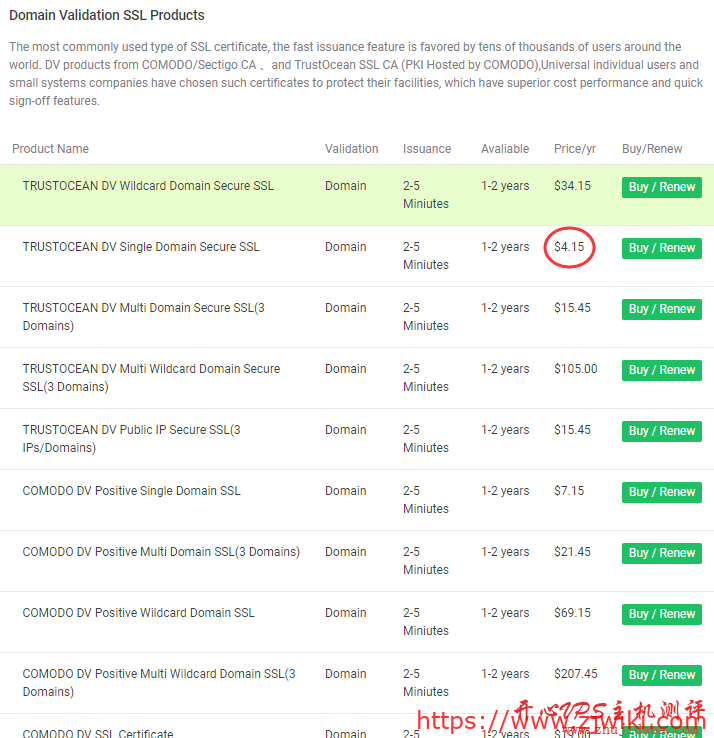
Task: Buy TRUSTOCEAN DV Wildcard Domain Secure SSL
Action: pos(661,187)
